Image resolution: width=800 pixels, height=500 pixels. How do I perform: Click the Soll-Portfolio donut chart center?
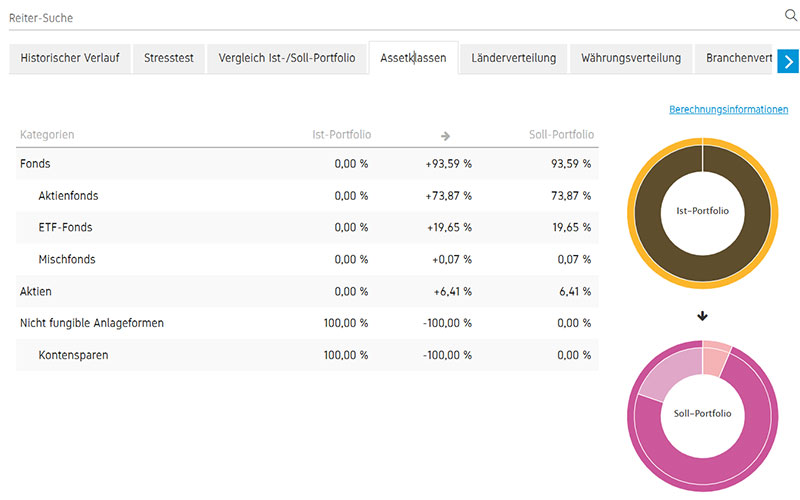pyautogui.click(x=702, y=413)
